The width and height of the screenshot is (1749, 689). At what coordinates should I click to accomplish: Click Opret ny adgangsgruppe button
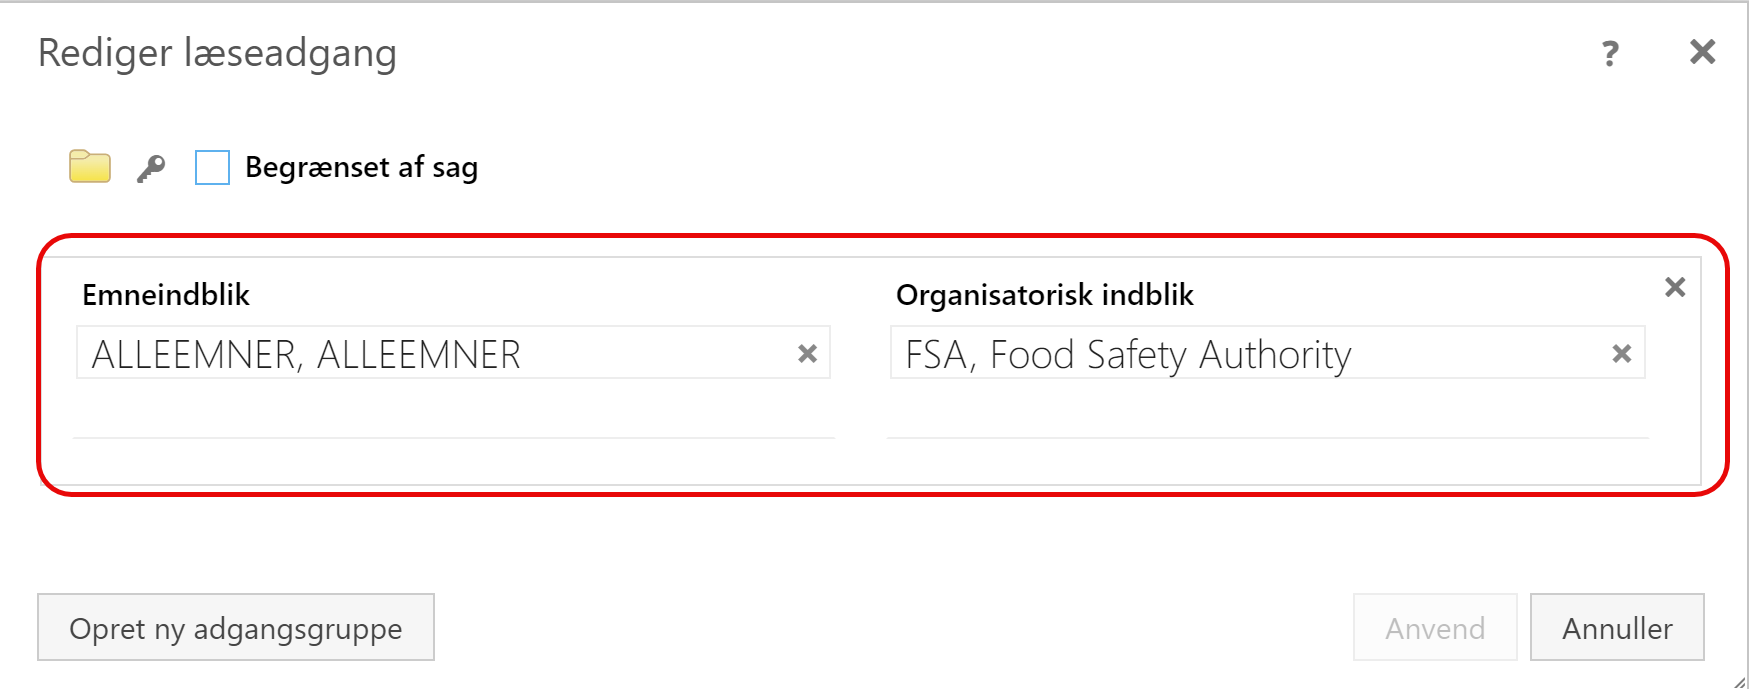coord(236,627)
